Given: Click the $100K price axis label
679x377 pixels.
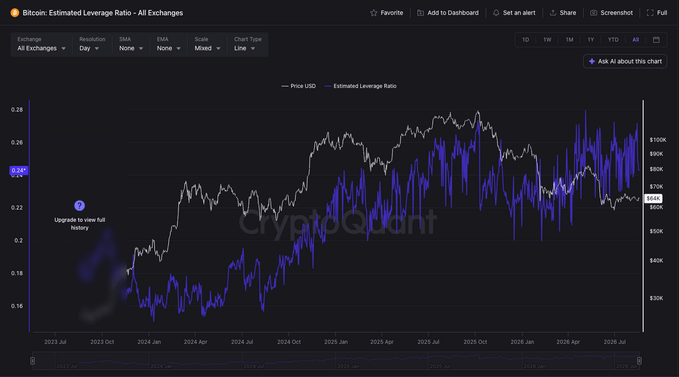Looking at the screenshot, I should coord(658,140).
